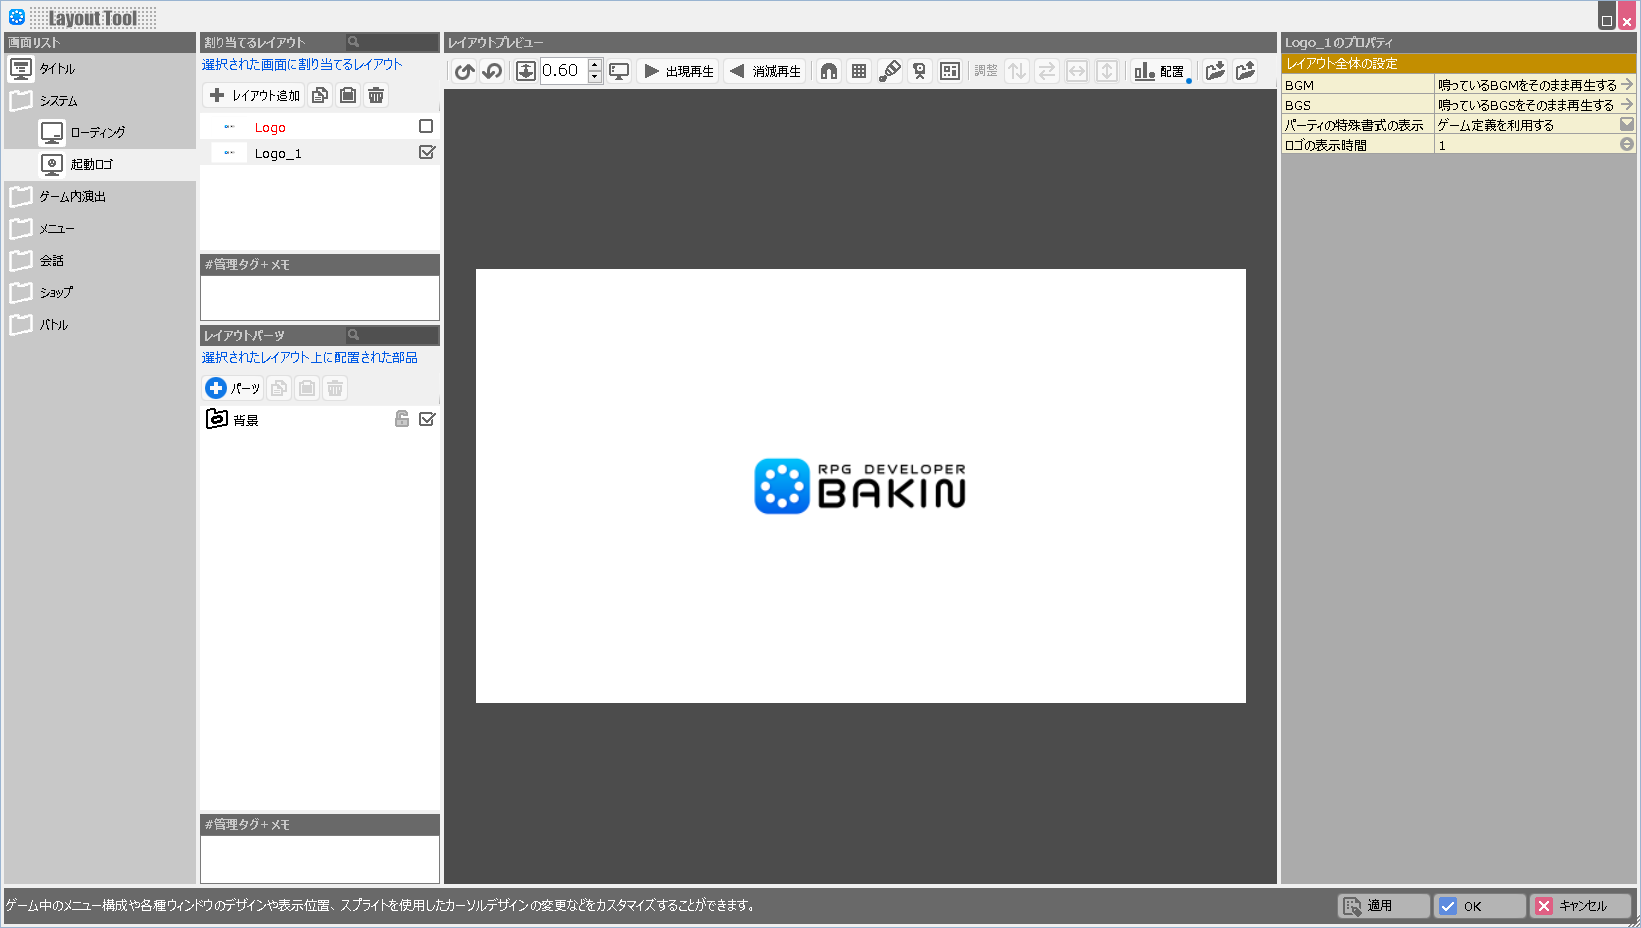The height and width of the screenshot is (928, 1641).
Task: Open the BGS setting selector arrow
Action: tap(1626, 105)
